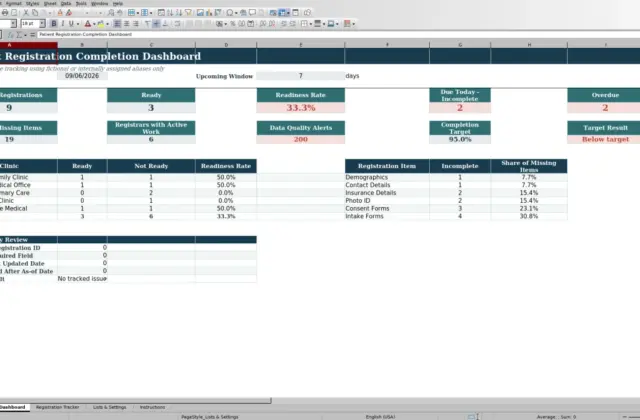Image resolution: width=640 pixels, height=420 pixels.
Task: Toggle Underline formatting
Action: 71,24
